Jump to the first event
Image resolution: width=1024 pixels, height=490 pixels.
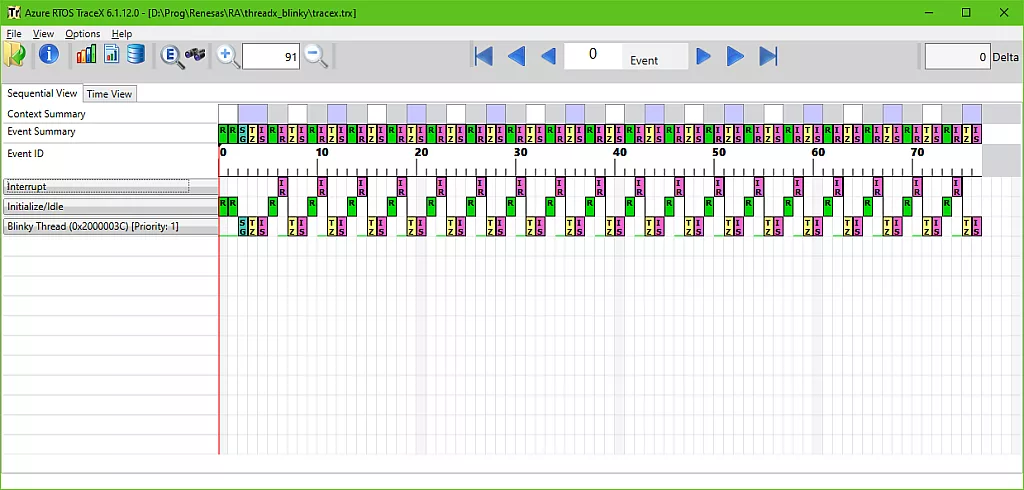483,56
